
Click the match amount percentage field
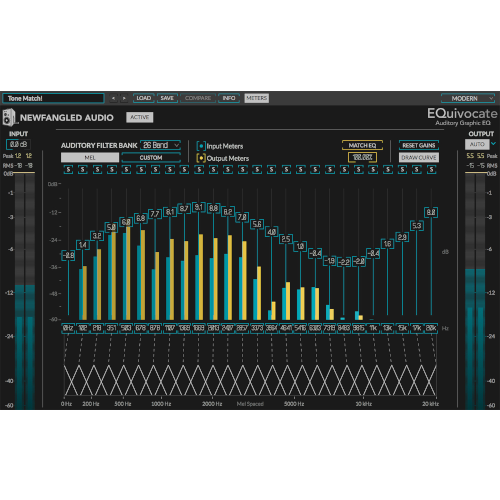click(362, 157)
